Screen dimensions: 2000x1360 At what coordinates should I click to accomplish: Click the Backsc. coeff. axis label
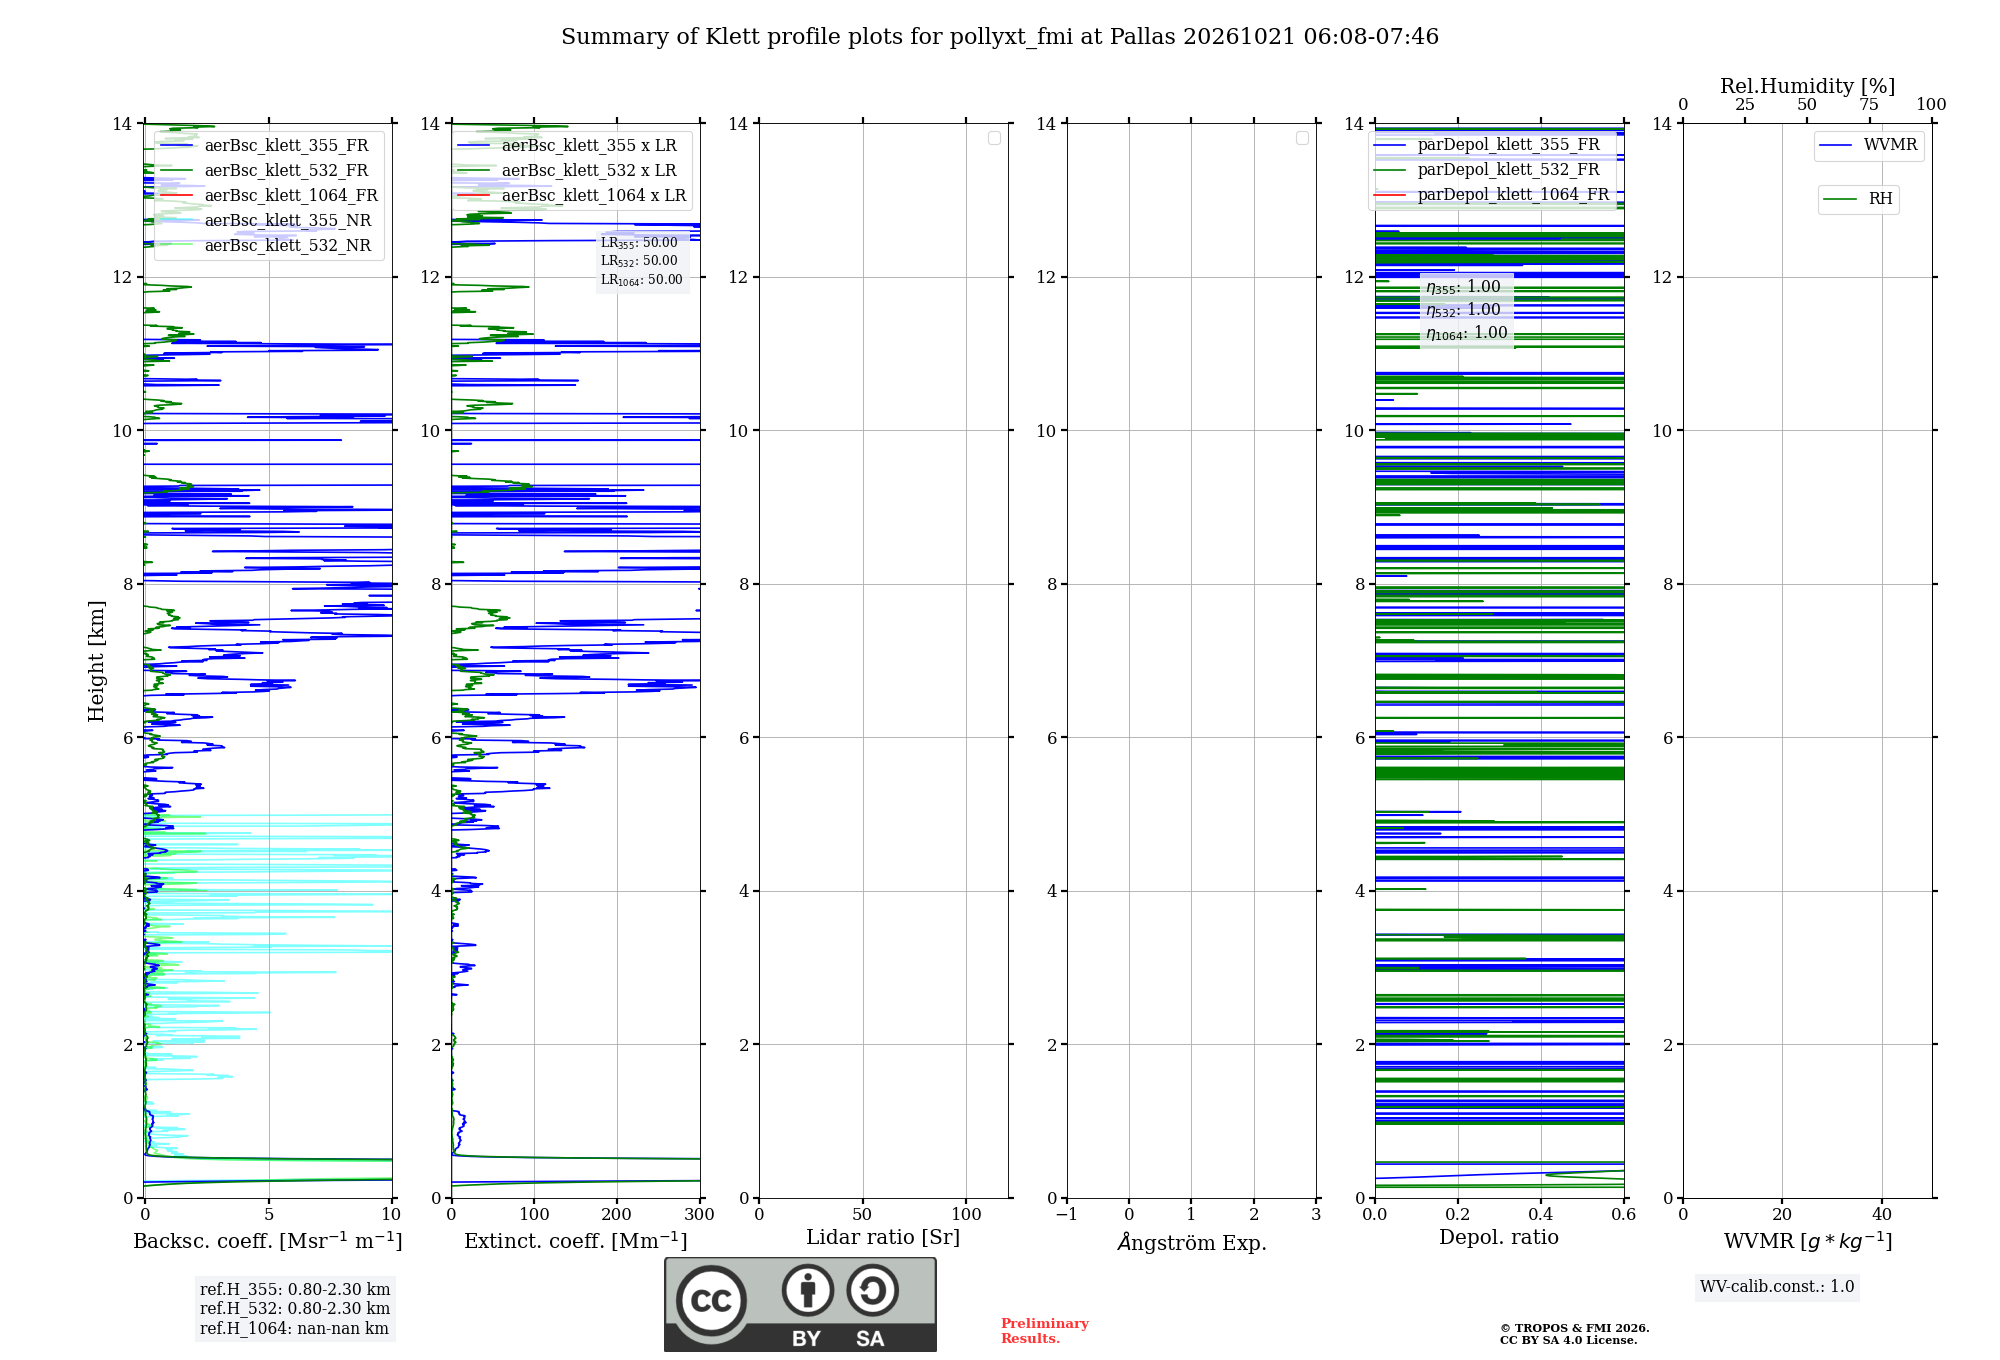268,1241
